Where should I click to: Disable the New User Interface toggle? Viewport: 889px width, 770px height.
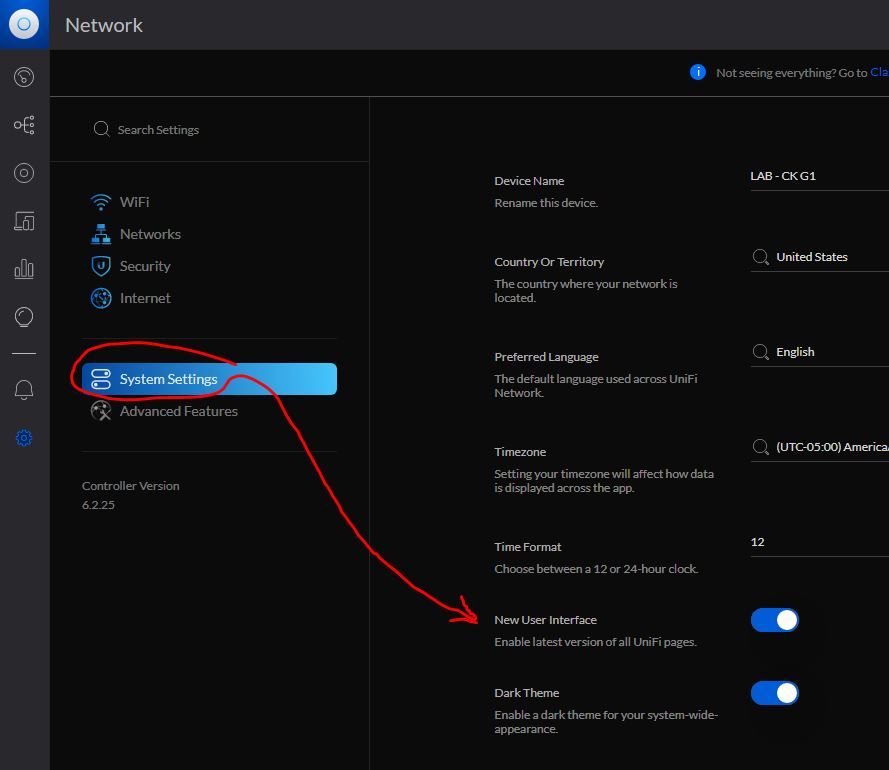775,620
